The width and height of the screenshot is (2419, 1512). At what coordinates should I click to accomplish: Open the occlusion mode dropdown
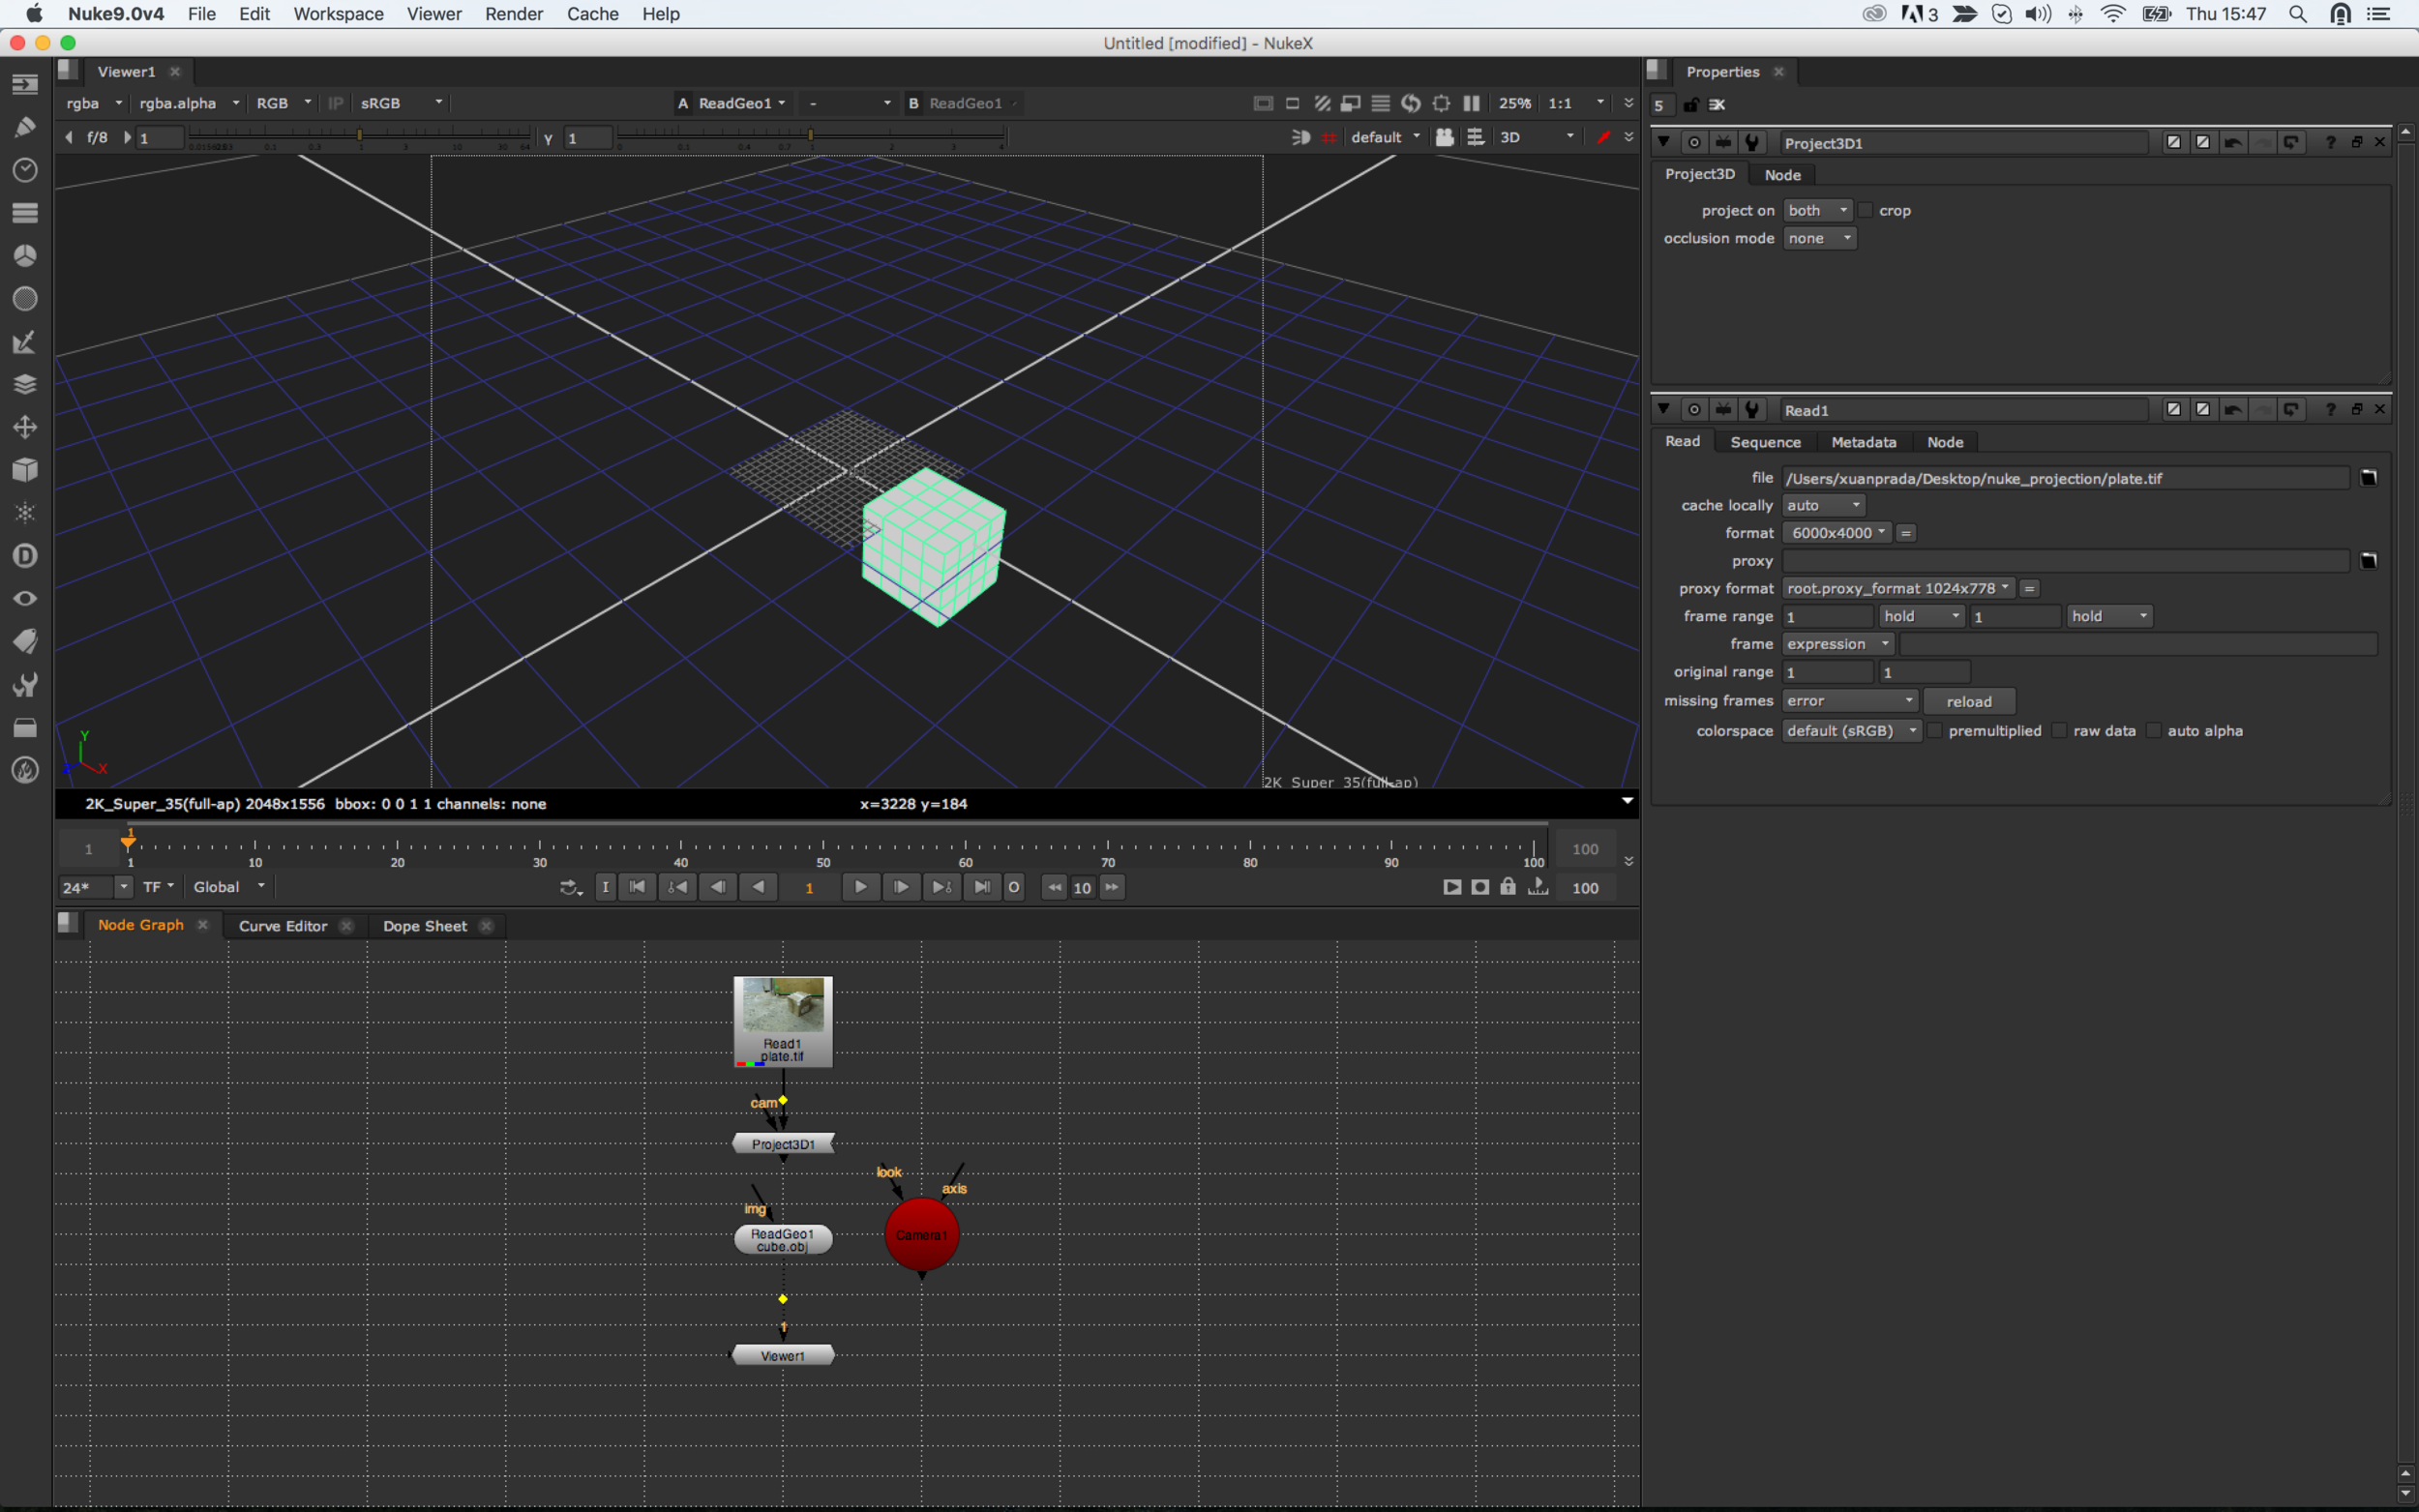click(1819, 238)
